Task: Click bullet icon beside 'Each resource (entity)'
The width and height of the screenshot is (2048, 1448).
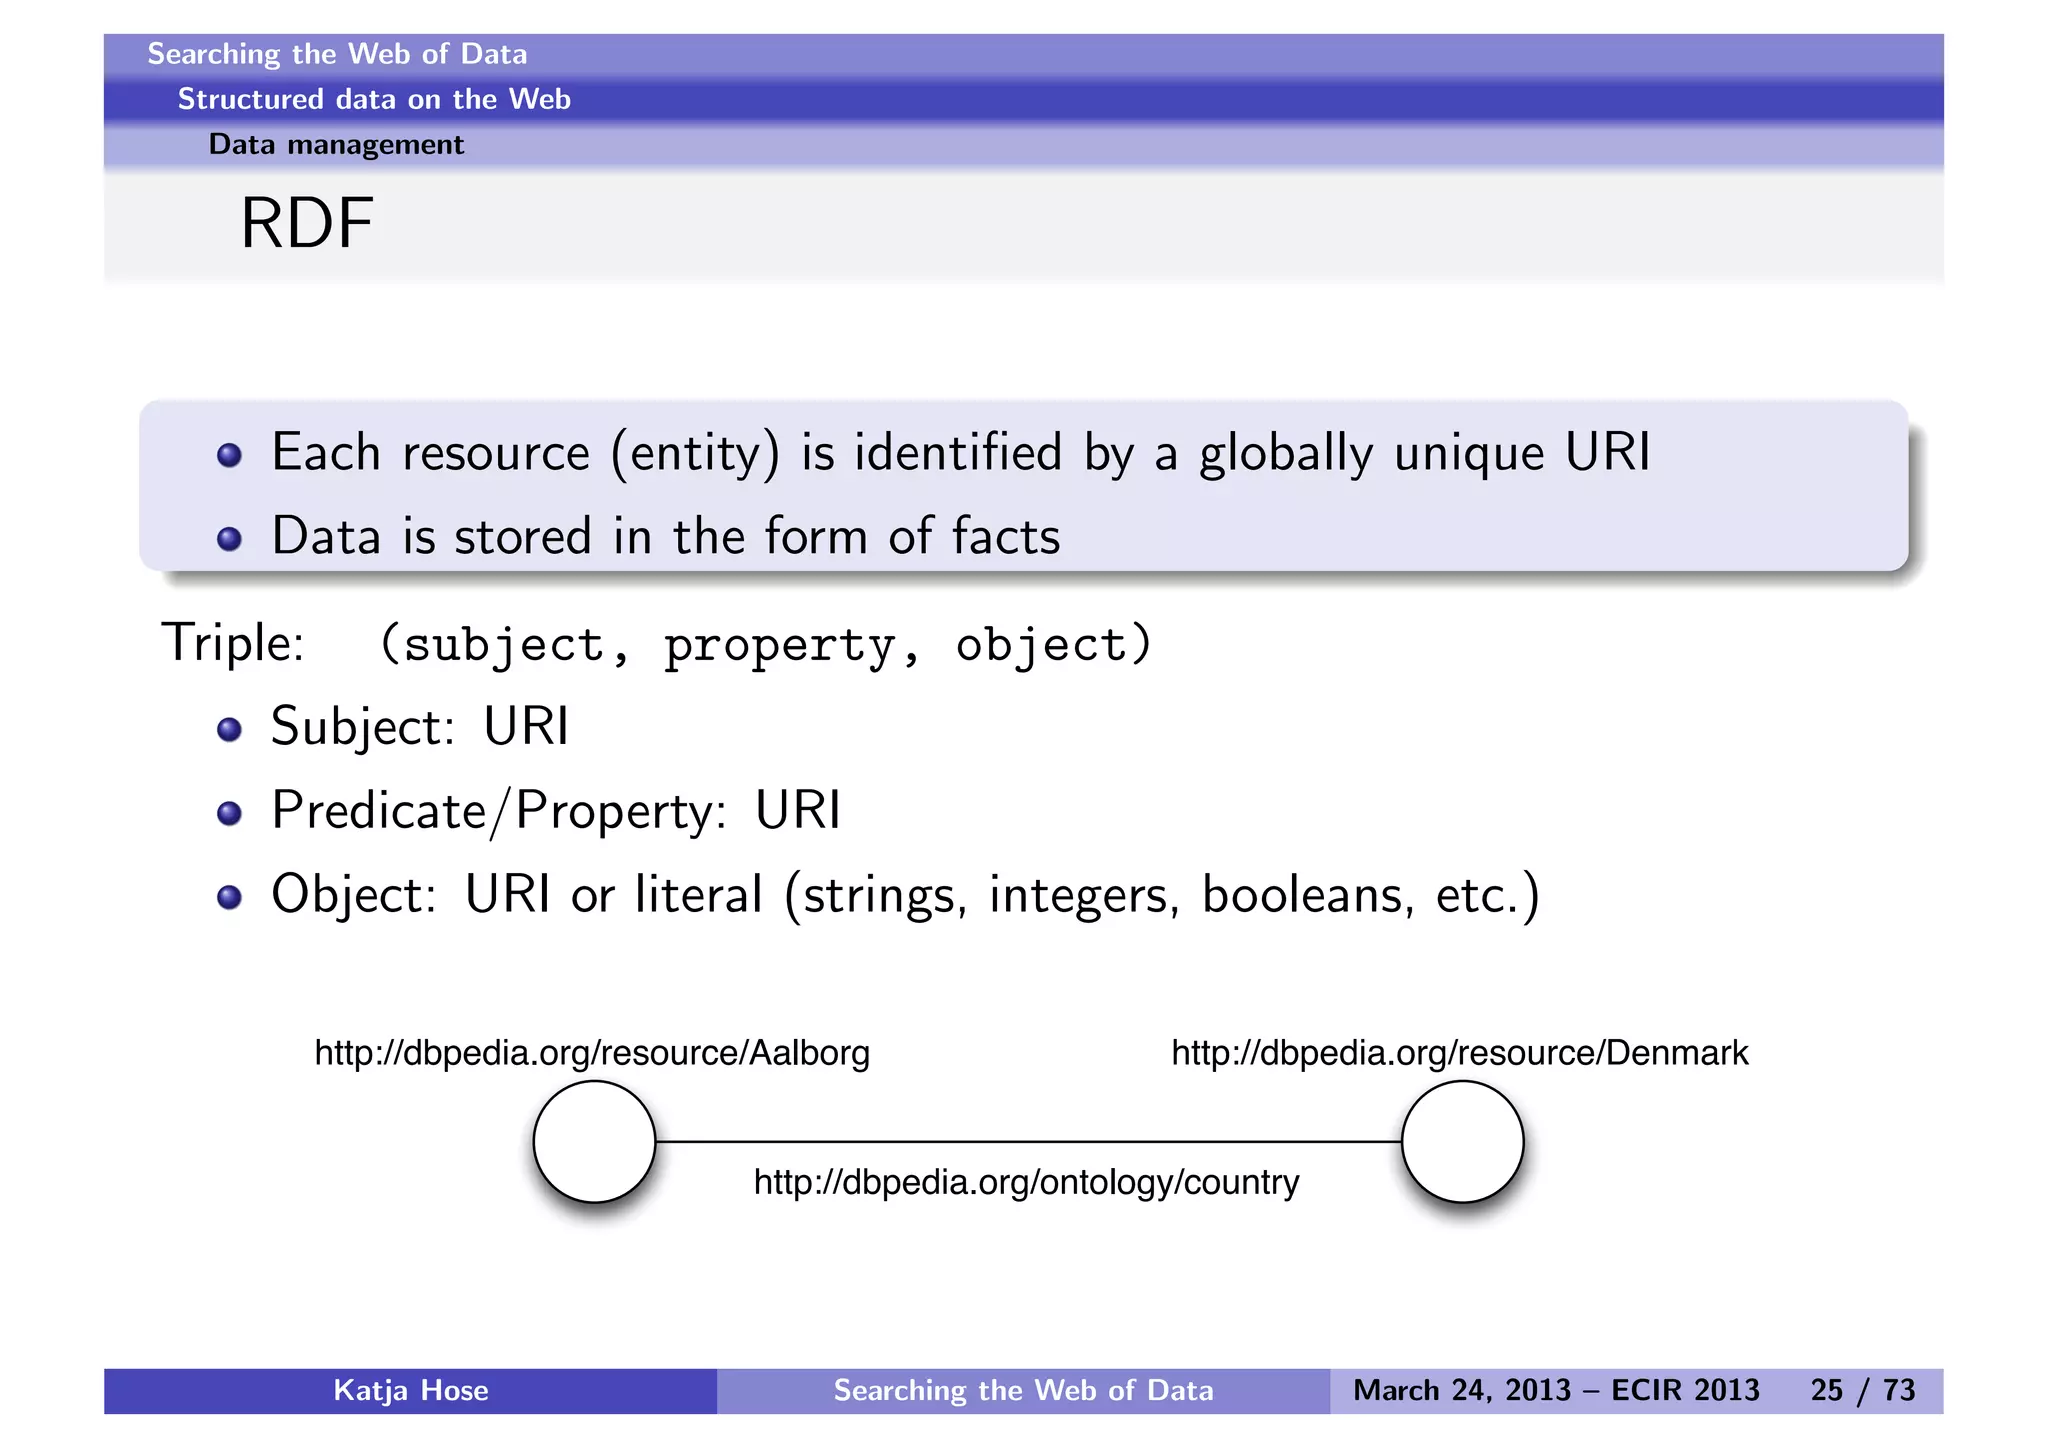Action: [229, 456]
